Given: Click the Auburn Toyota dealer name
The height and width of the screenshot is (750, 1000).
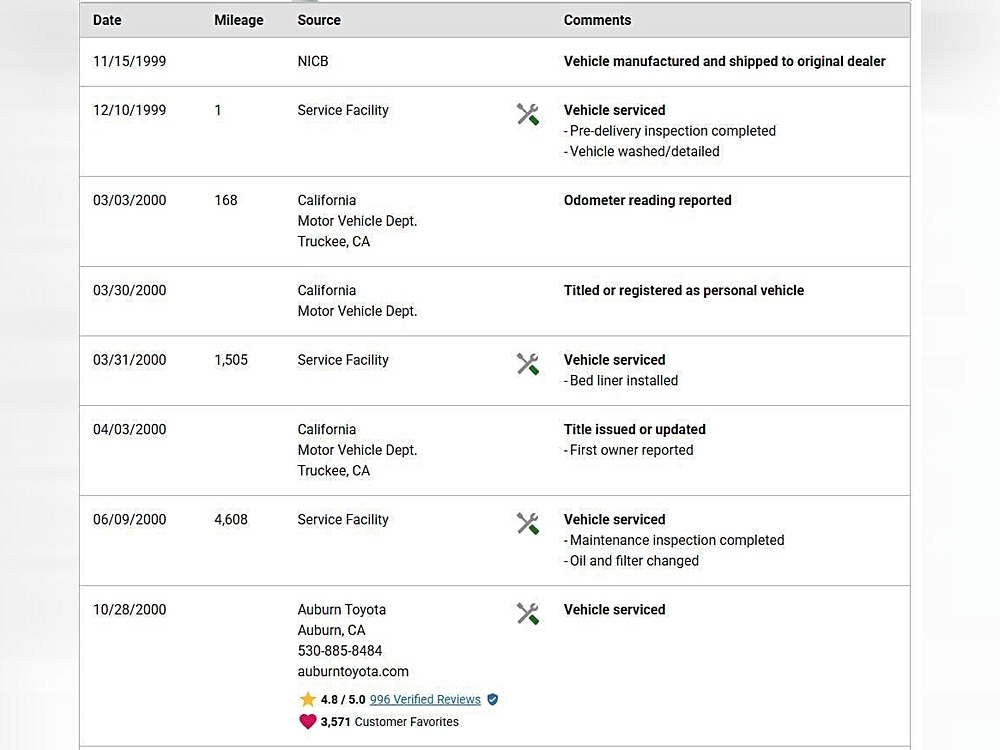Looking at the screenshot, I should click(341, 610).
